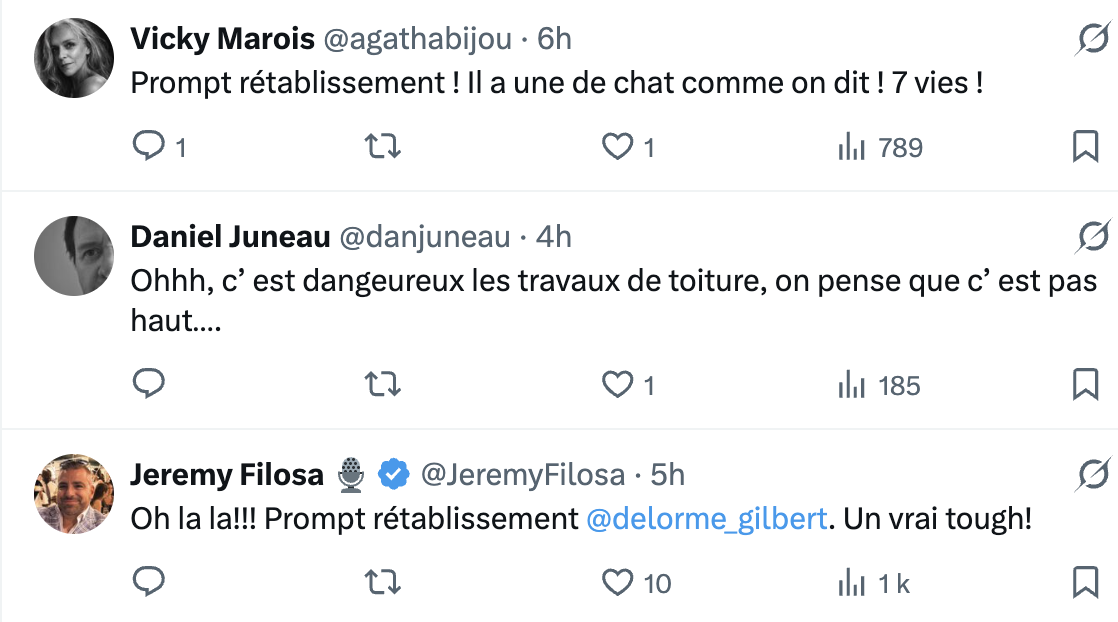Reply to Daniel Juneau's tweet
The image size is (1118, 622).
pos(148,384)
